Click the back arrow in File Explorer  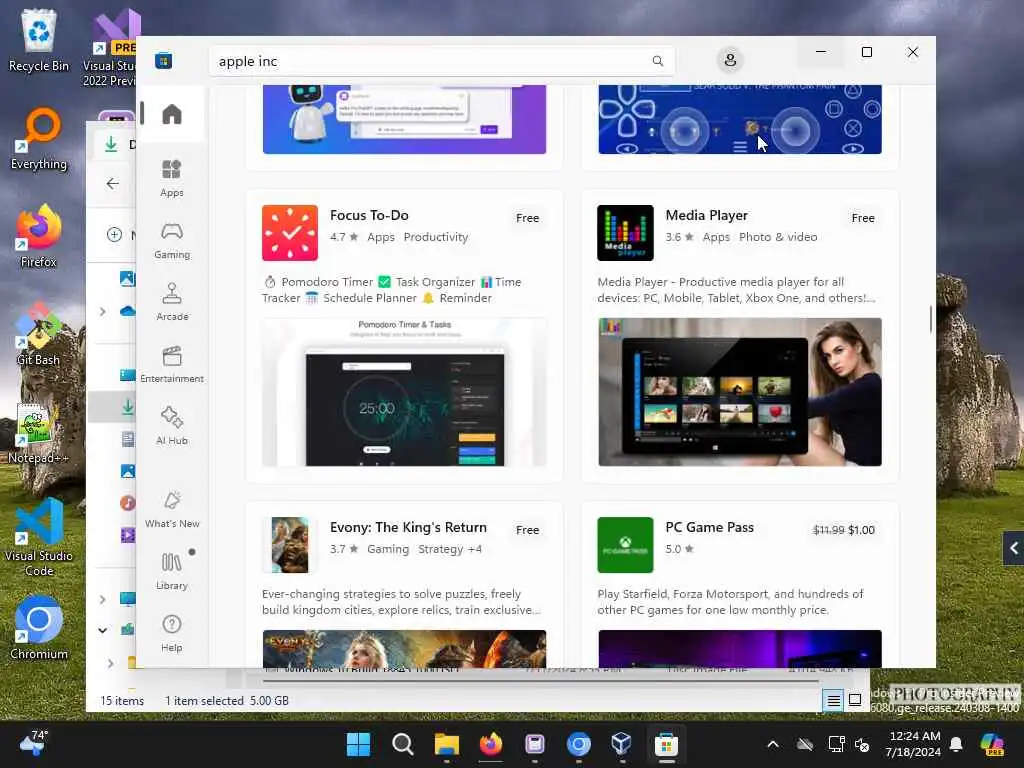(x=112, y=184)
